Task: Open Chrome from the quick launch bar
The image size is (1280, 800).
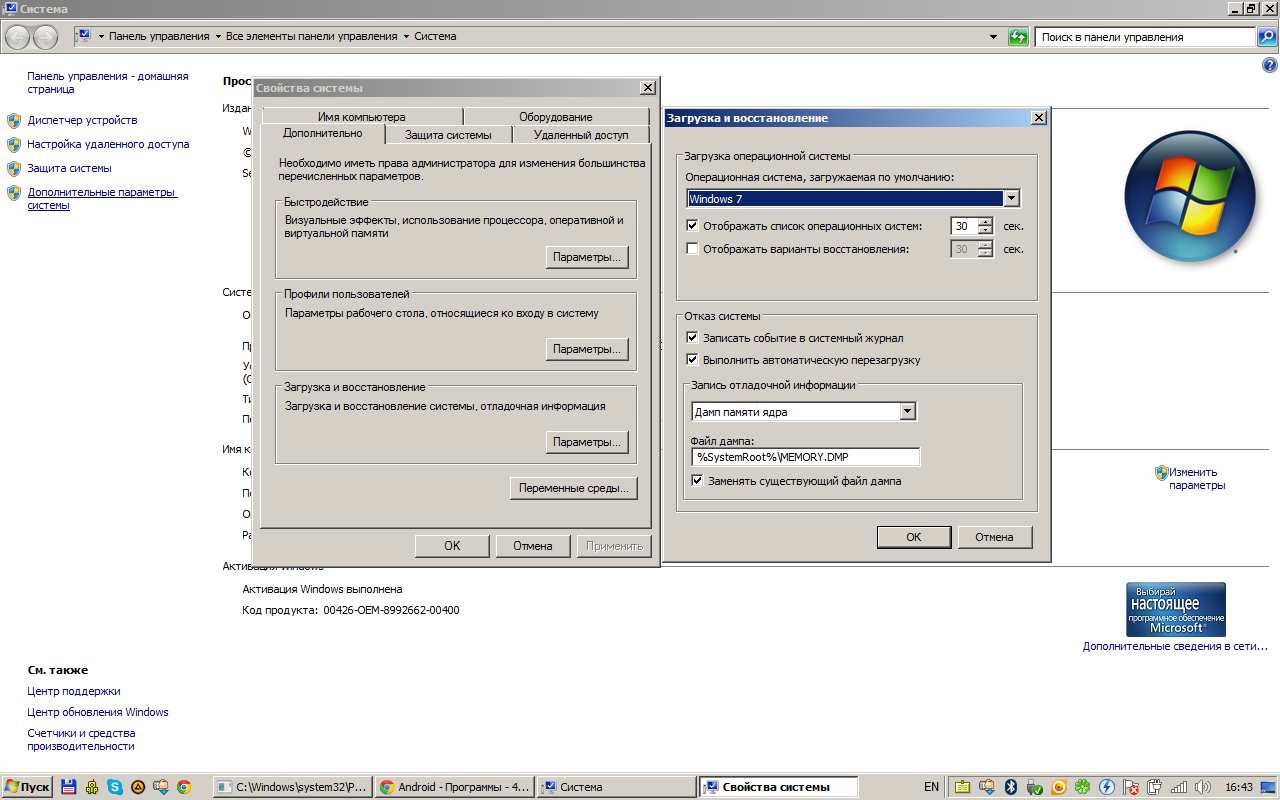Action: pos(184,787)
